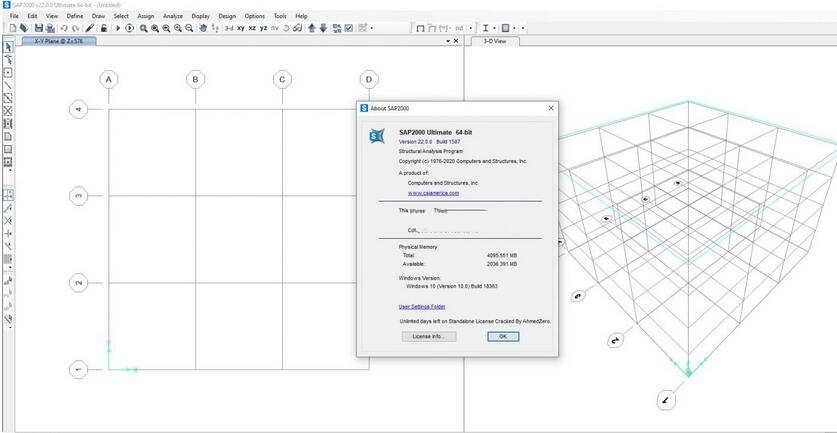
Task: Toggle the model lock padlock icon
Action: point(104,28)
